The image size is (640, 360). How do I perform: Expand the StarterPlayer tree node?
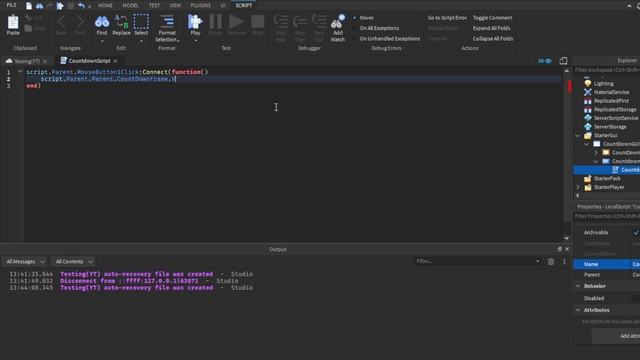[578, 187]
